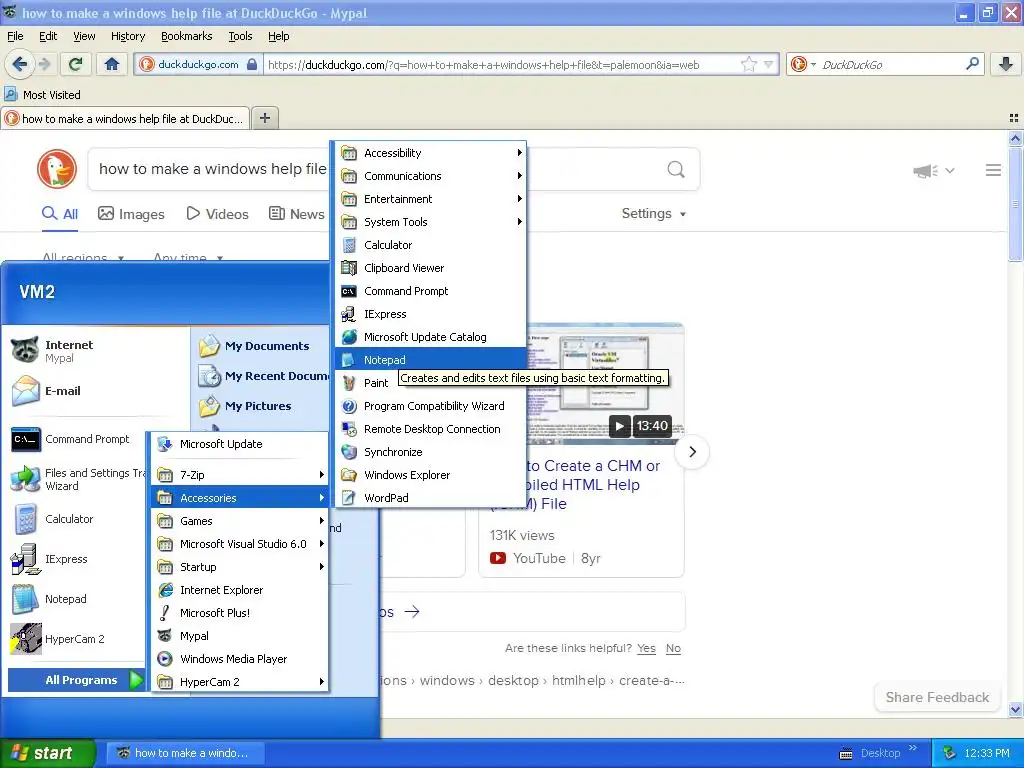Click the DuckDuckGo duck logo

pos(57,169)
